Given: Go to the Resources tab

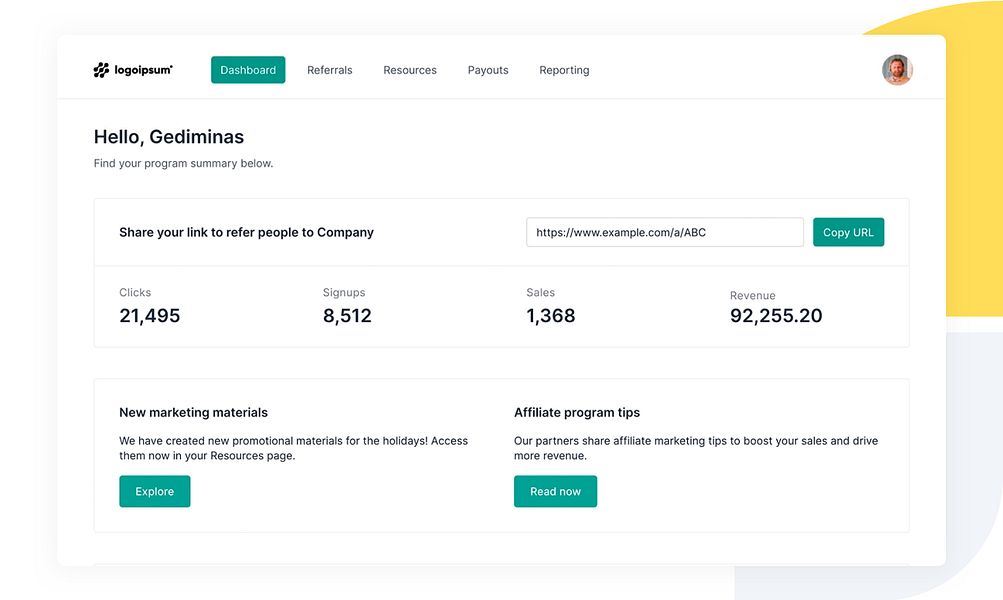Looking at the screenshot, I should [410, 70].
